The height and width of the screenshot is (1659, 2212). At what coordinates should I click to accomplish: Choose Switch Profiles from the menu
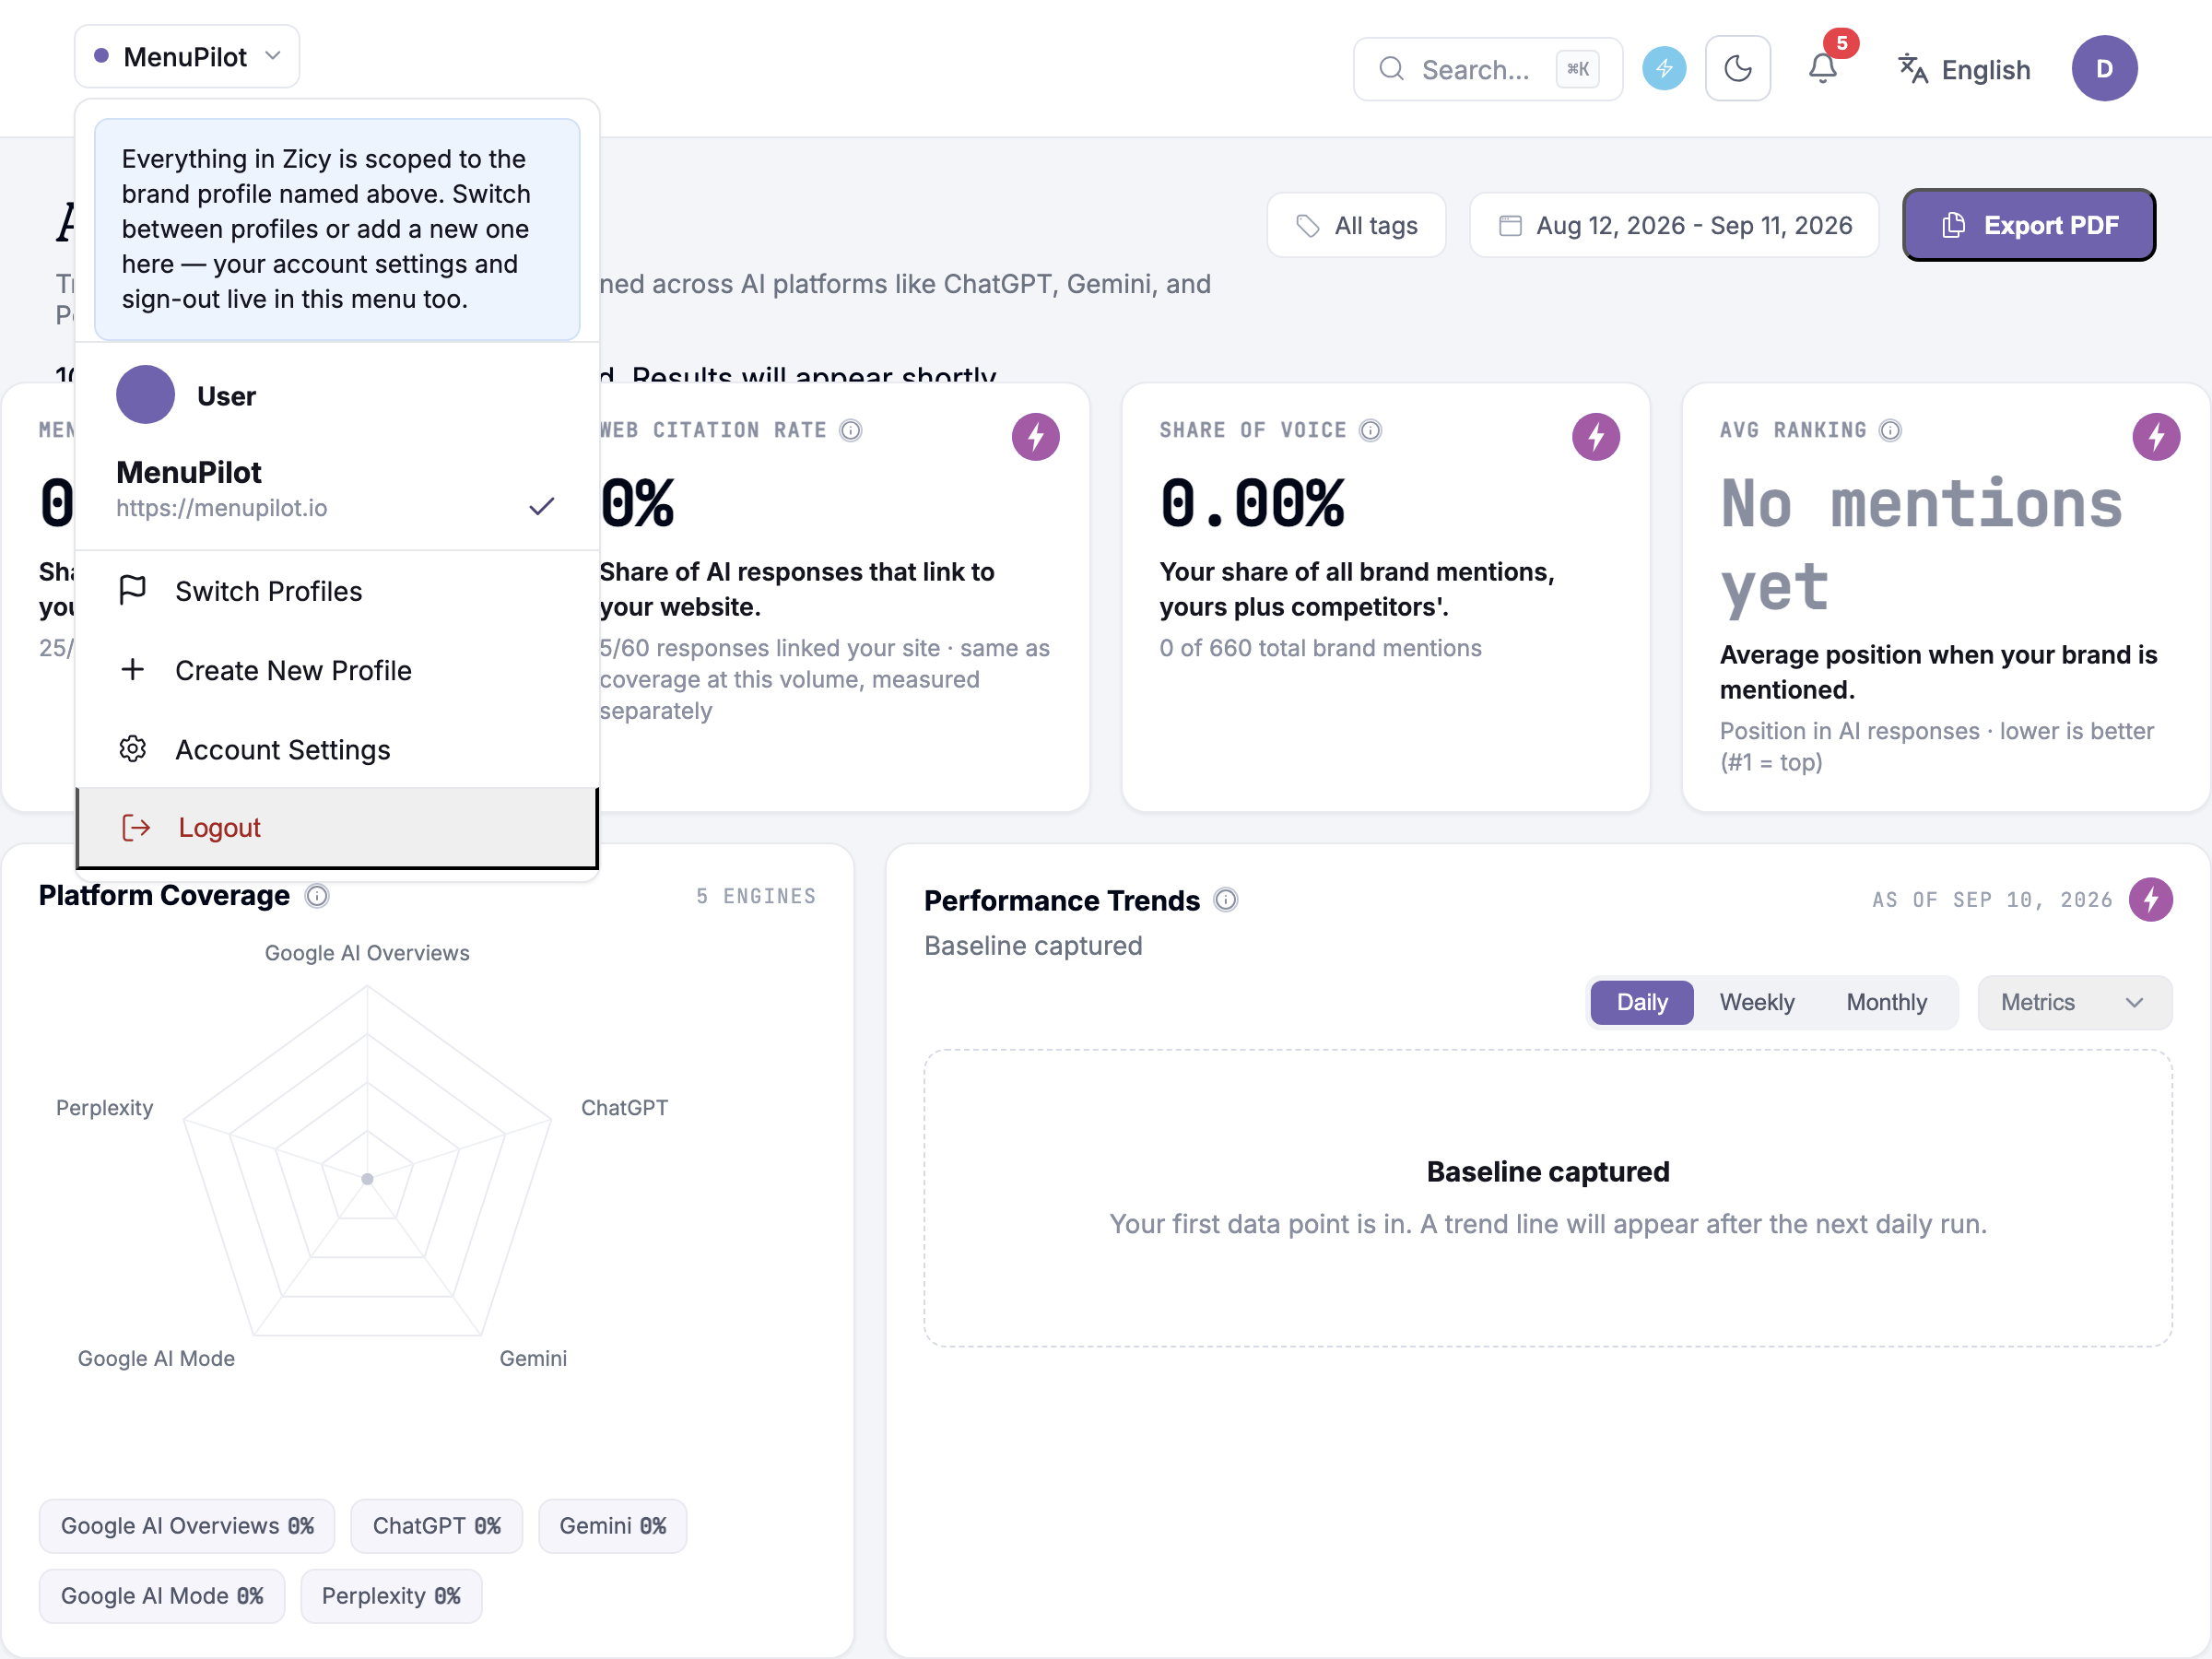click(x=337, y=591)
